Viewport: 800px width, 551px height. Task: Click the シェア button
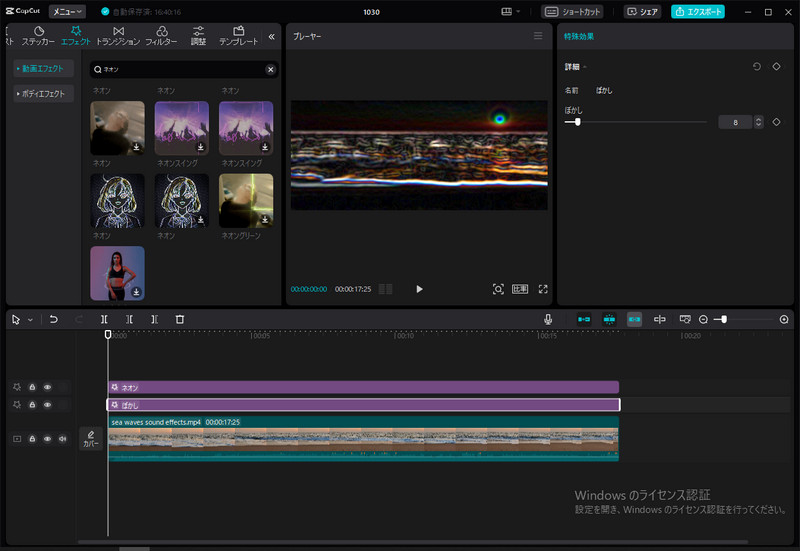(642, 11)
